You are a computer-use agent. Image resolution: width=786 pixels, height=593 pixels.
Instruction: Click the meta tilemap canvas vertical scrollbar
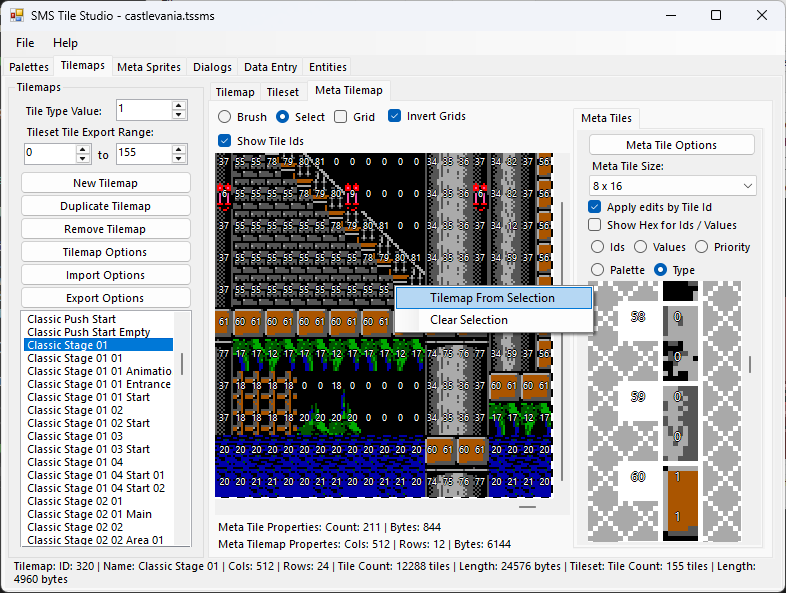[x=562, y=341]
